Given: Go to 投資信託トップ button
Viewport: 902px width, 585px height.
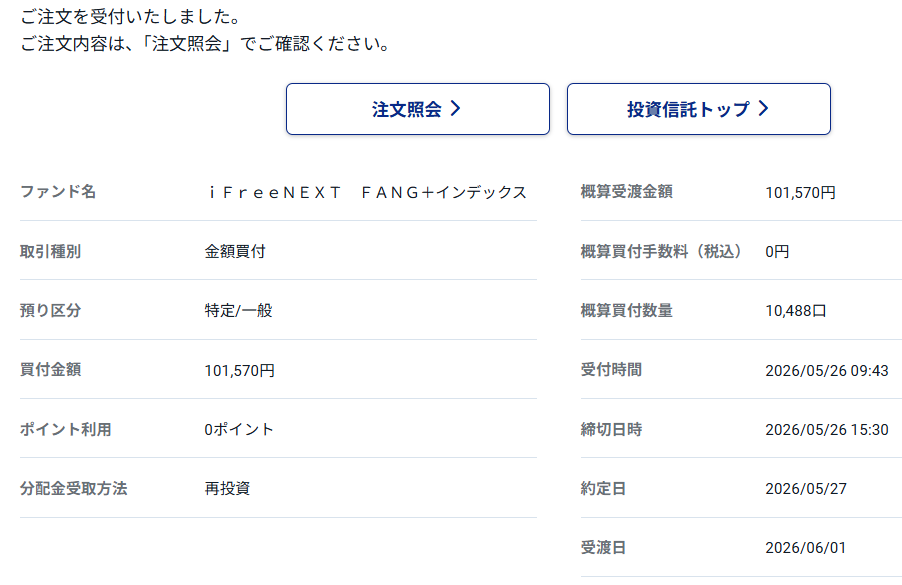Looking at the screenshot, I should (x=698, y=109).
